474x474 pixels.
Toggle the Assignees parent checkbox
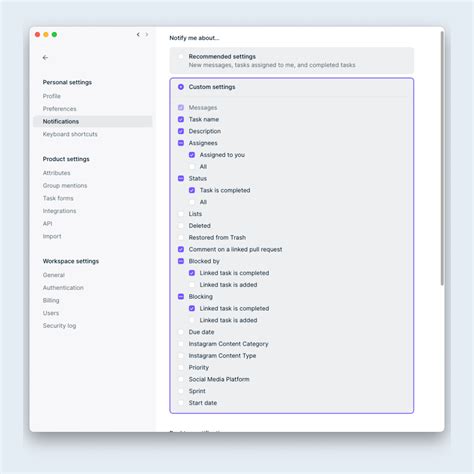click(181, 143)
